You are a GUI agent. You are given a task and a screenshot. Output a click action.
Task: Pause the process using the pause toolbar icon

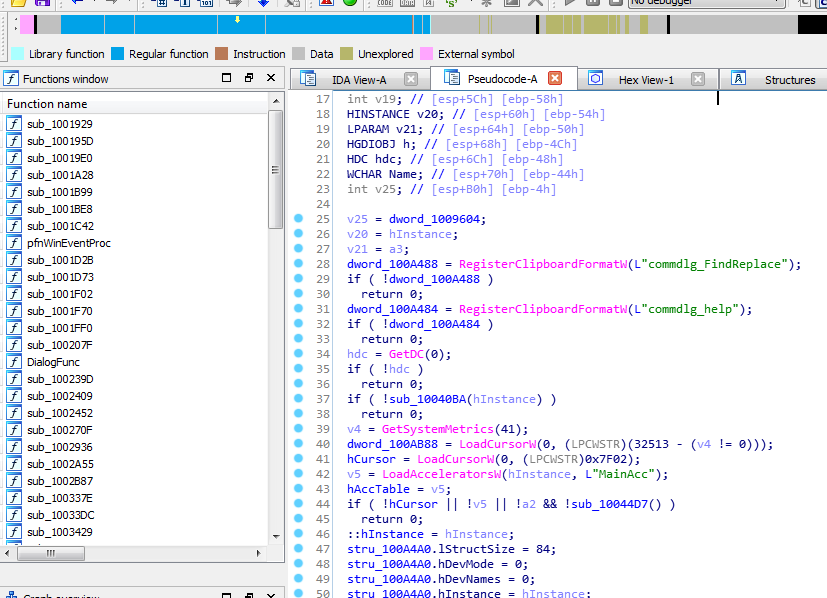click(x=591, y=4)
